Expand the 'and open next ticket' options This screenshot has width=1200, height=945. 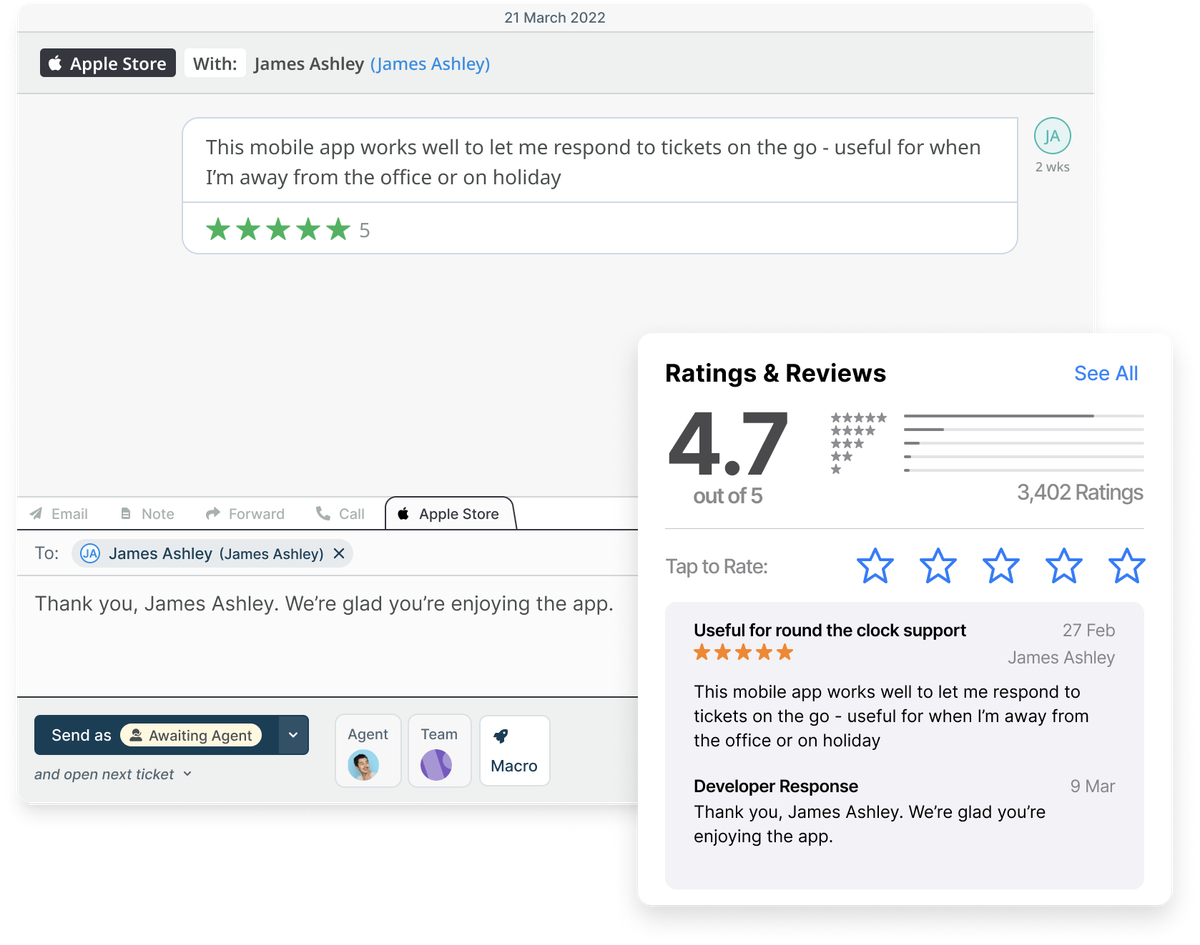point(113,774)
